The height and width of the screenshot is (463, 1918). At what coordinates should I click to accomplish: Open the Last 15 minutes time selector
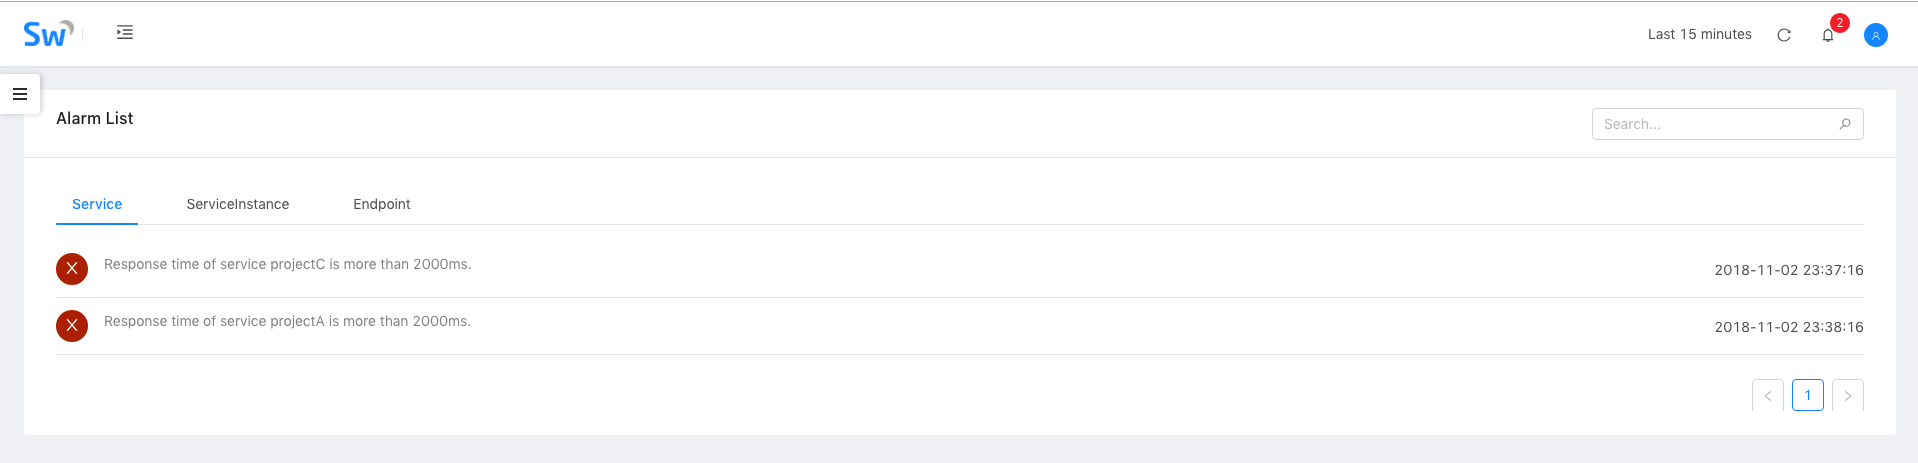1699,35
